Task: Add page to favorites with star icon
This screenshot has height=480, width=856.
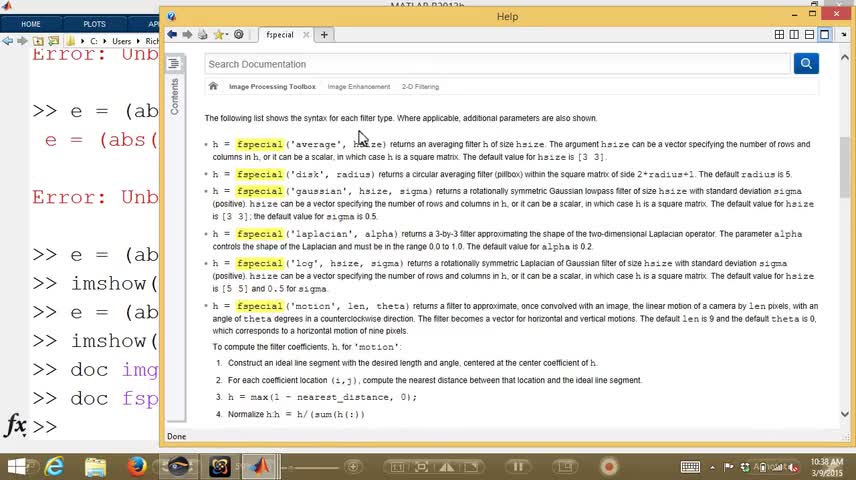Action: [x=218, y=34]
